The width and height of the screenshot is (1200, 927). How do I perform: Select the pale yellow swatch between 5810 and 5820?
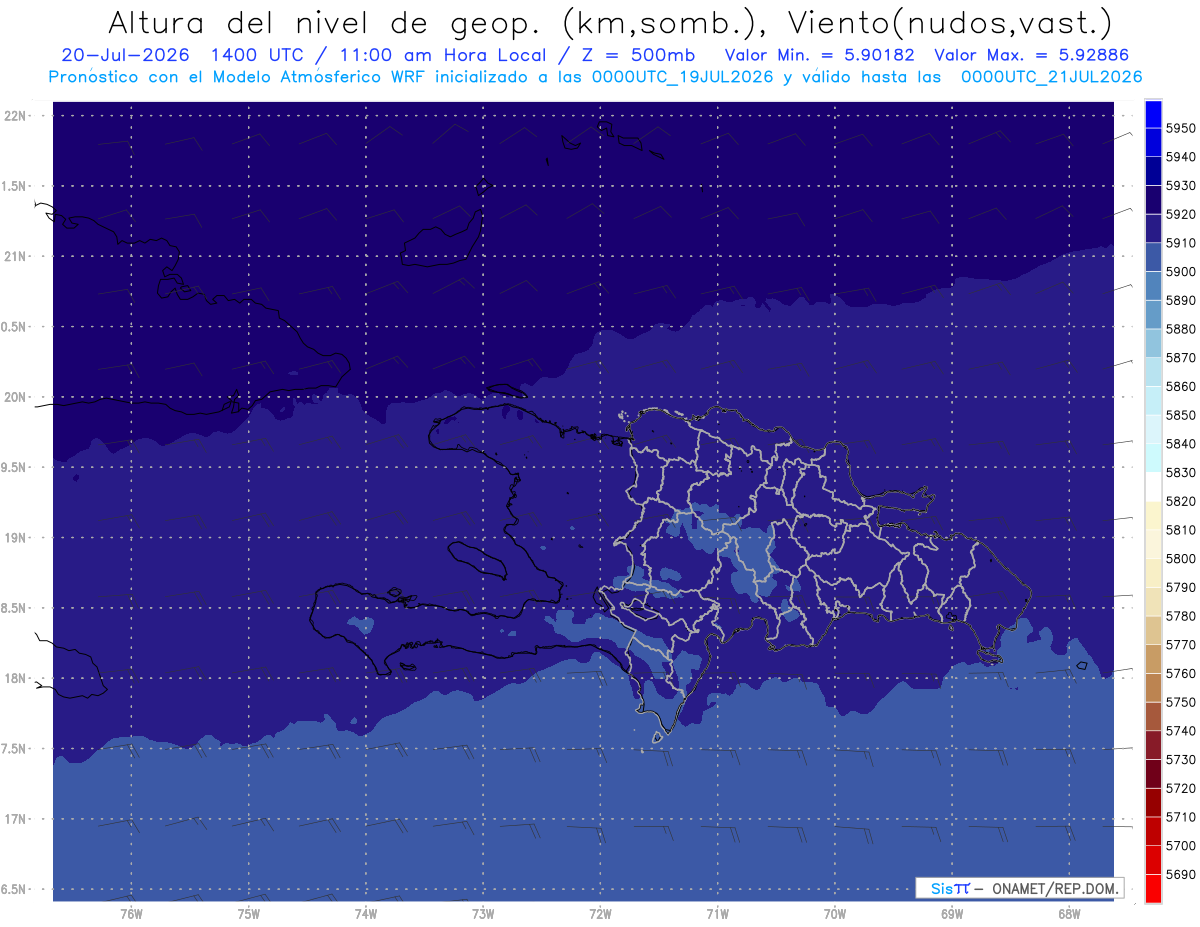pyautogui.click(x=1153, y=515)
